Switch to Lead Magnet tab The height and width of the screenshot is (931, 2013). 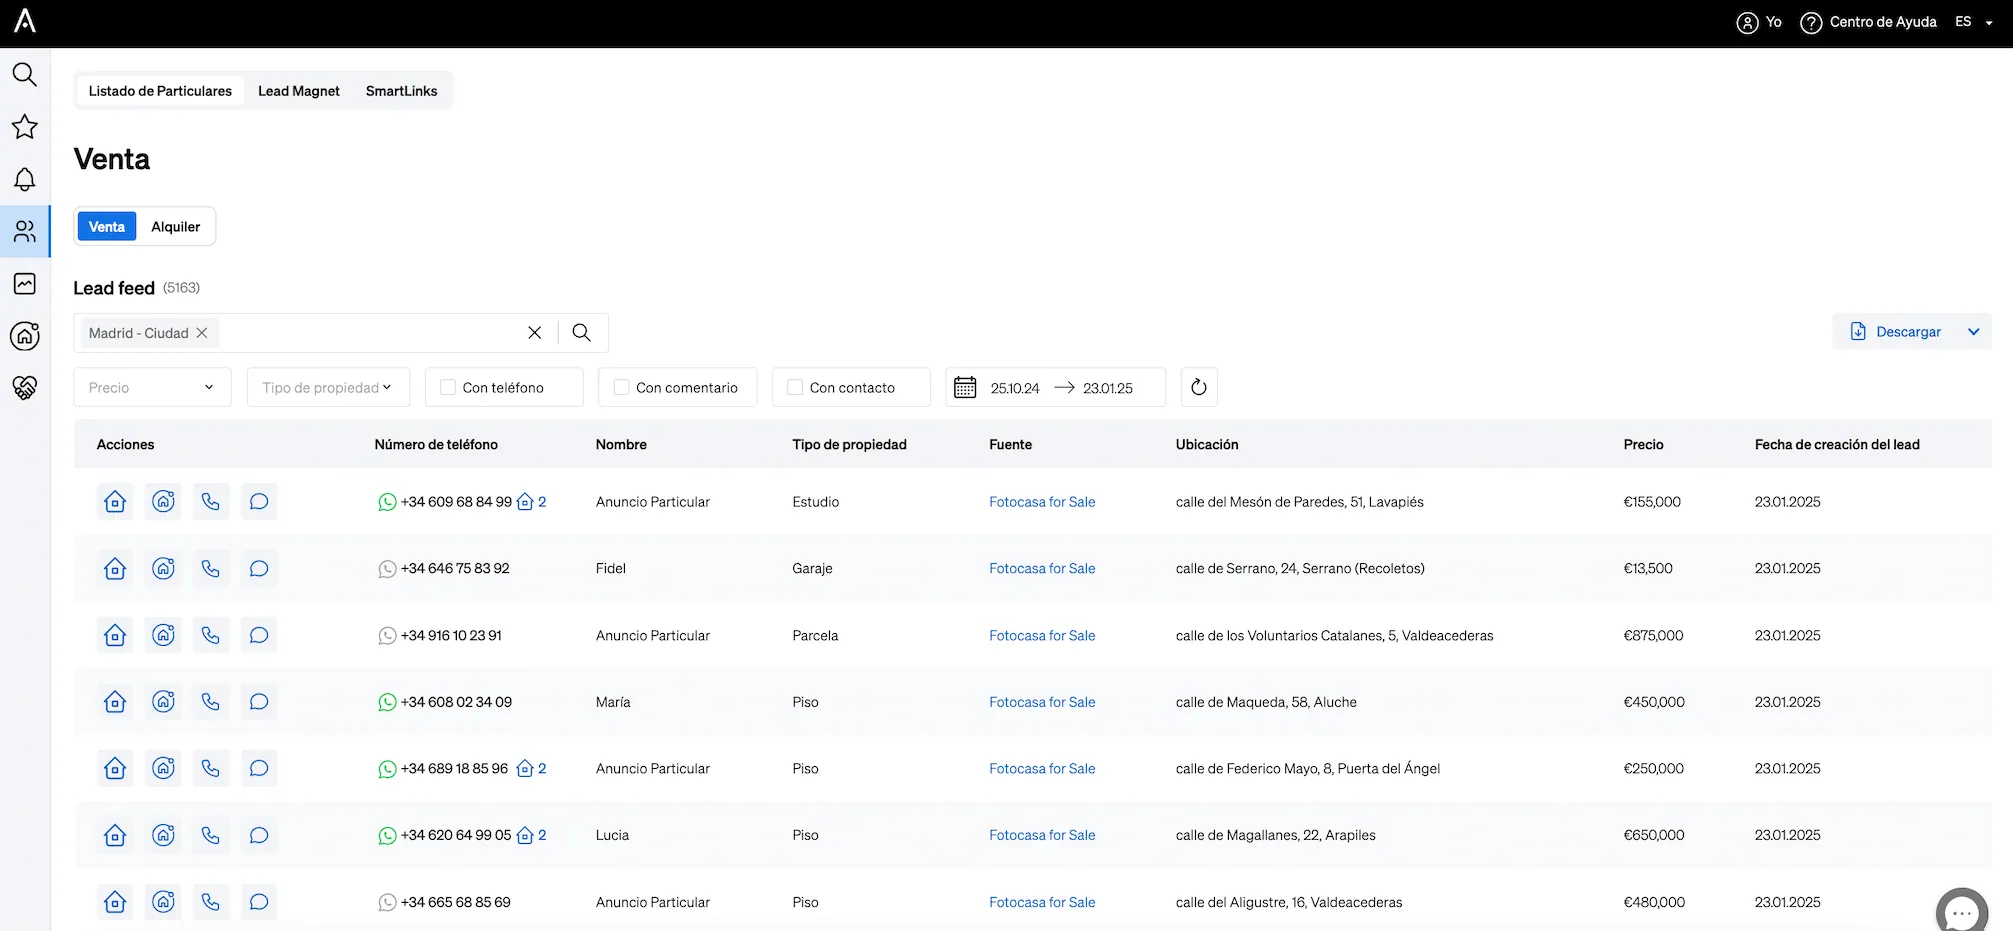click(299, 91)
